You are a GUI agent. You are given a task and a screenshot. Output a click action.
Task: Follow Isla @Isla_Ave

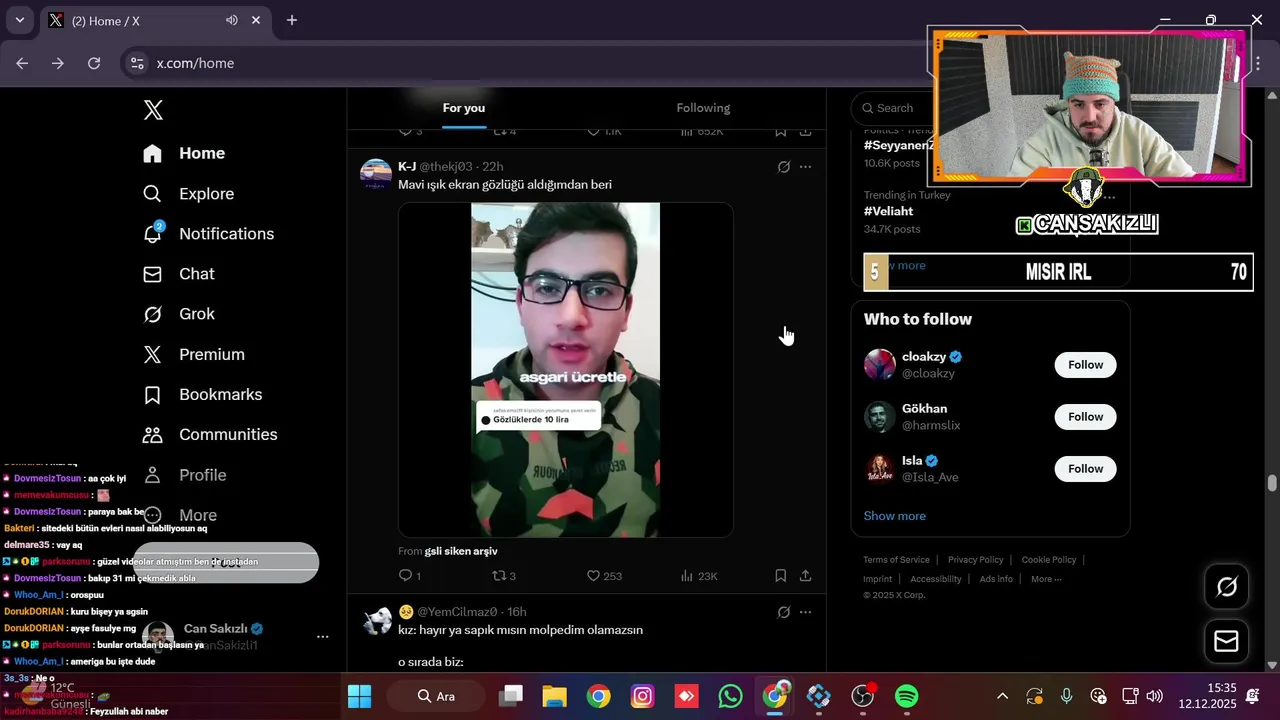pos(1085,469)
